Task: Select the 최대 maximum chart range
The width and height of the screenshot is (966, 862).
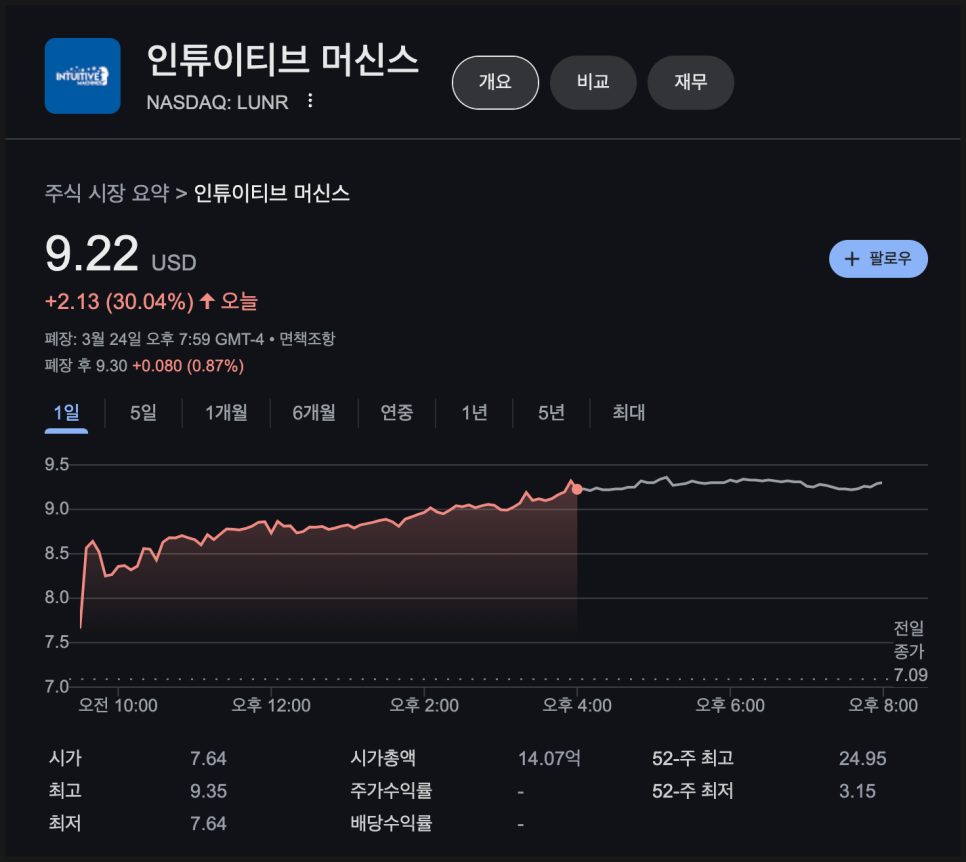Action: (628, 413)
